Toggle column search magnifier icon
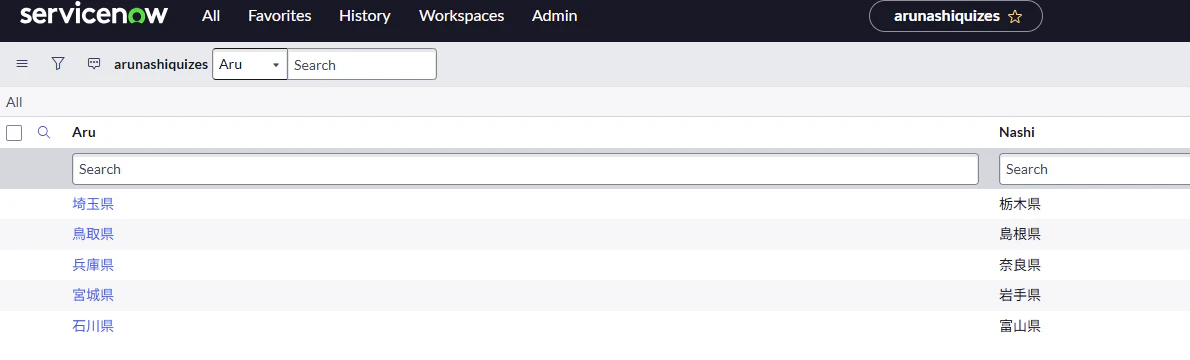This screenshot has height=360, width=1190. coord(44,132)
